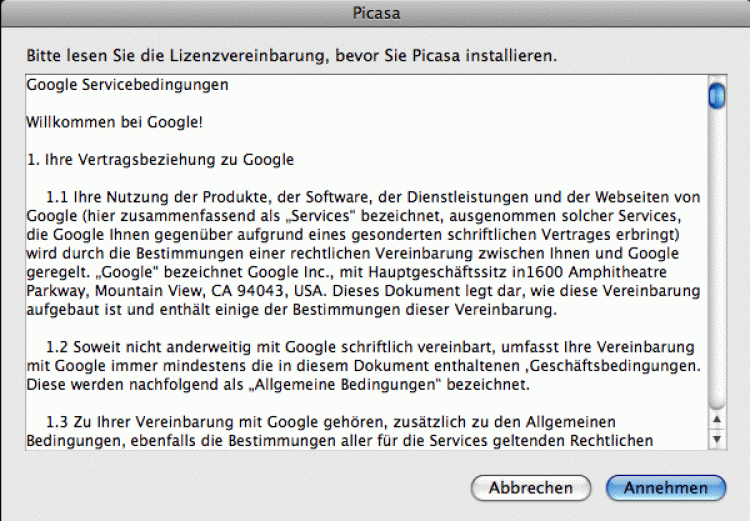750x521 pixels.
Task: Click the start of paragraph 1.2
Action: [60, 348]
